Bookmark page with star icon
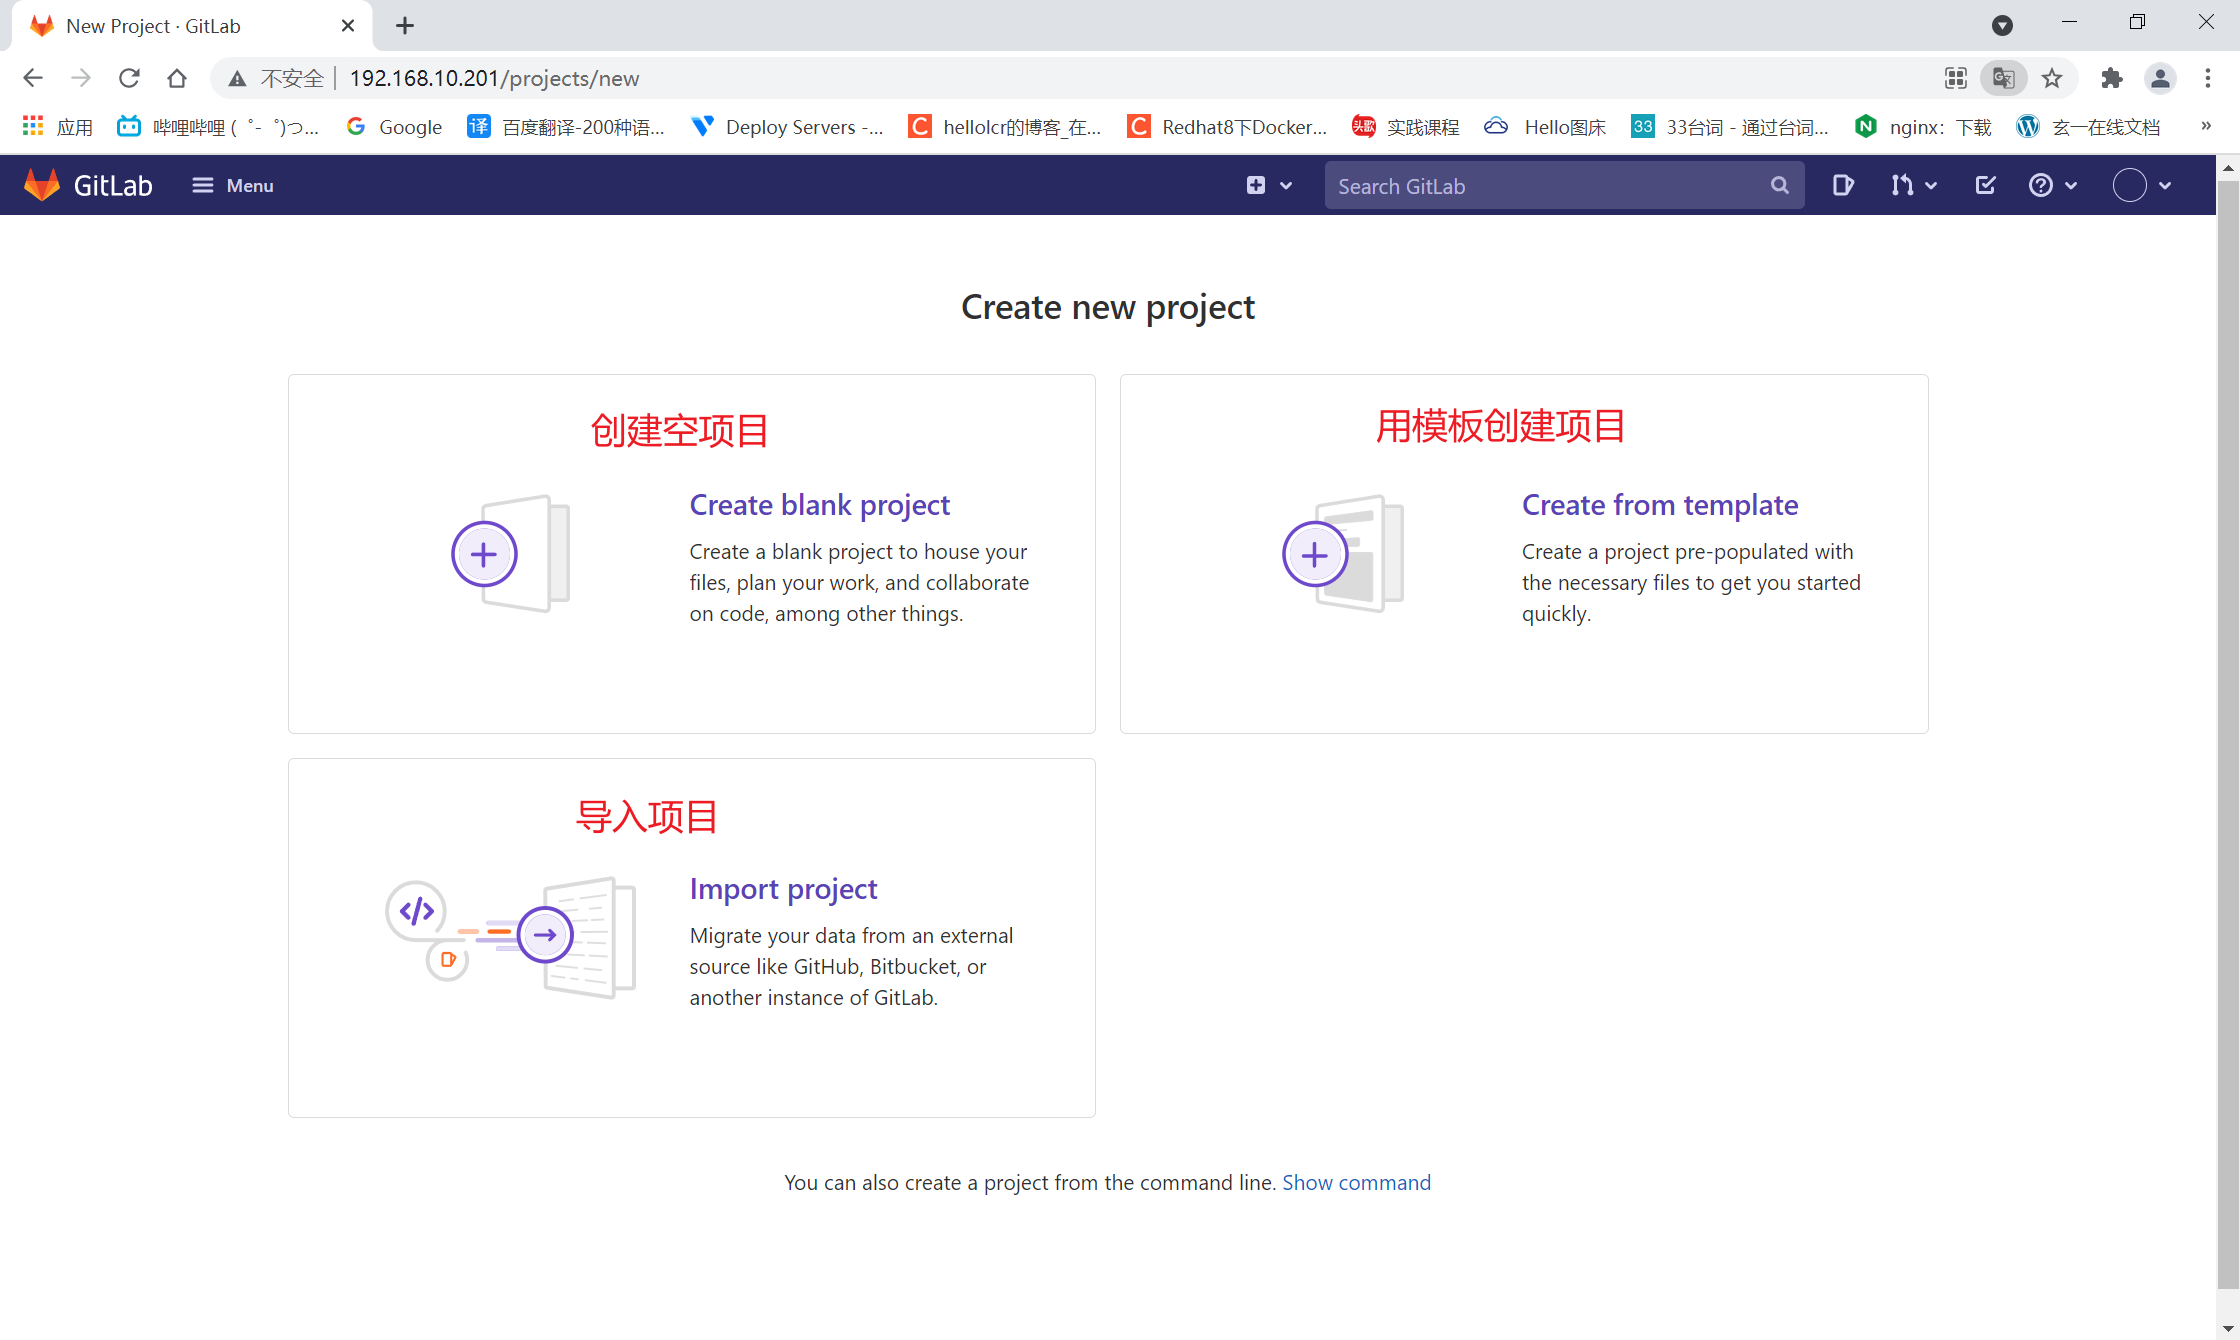 2052,78
